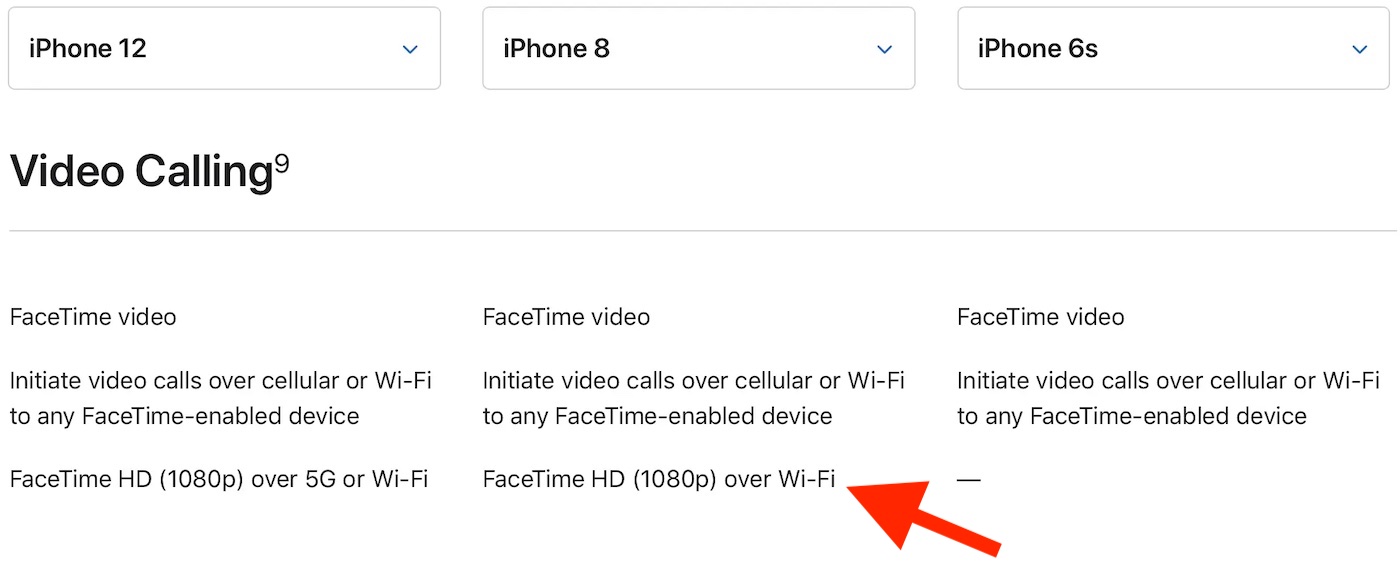This screenshot has width=1400, height=577.
Task: Click iPhone 12 "Initiate video calls" description
Action: tap(220, 398)
